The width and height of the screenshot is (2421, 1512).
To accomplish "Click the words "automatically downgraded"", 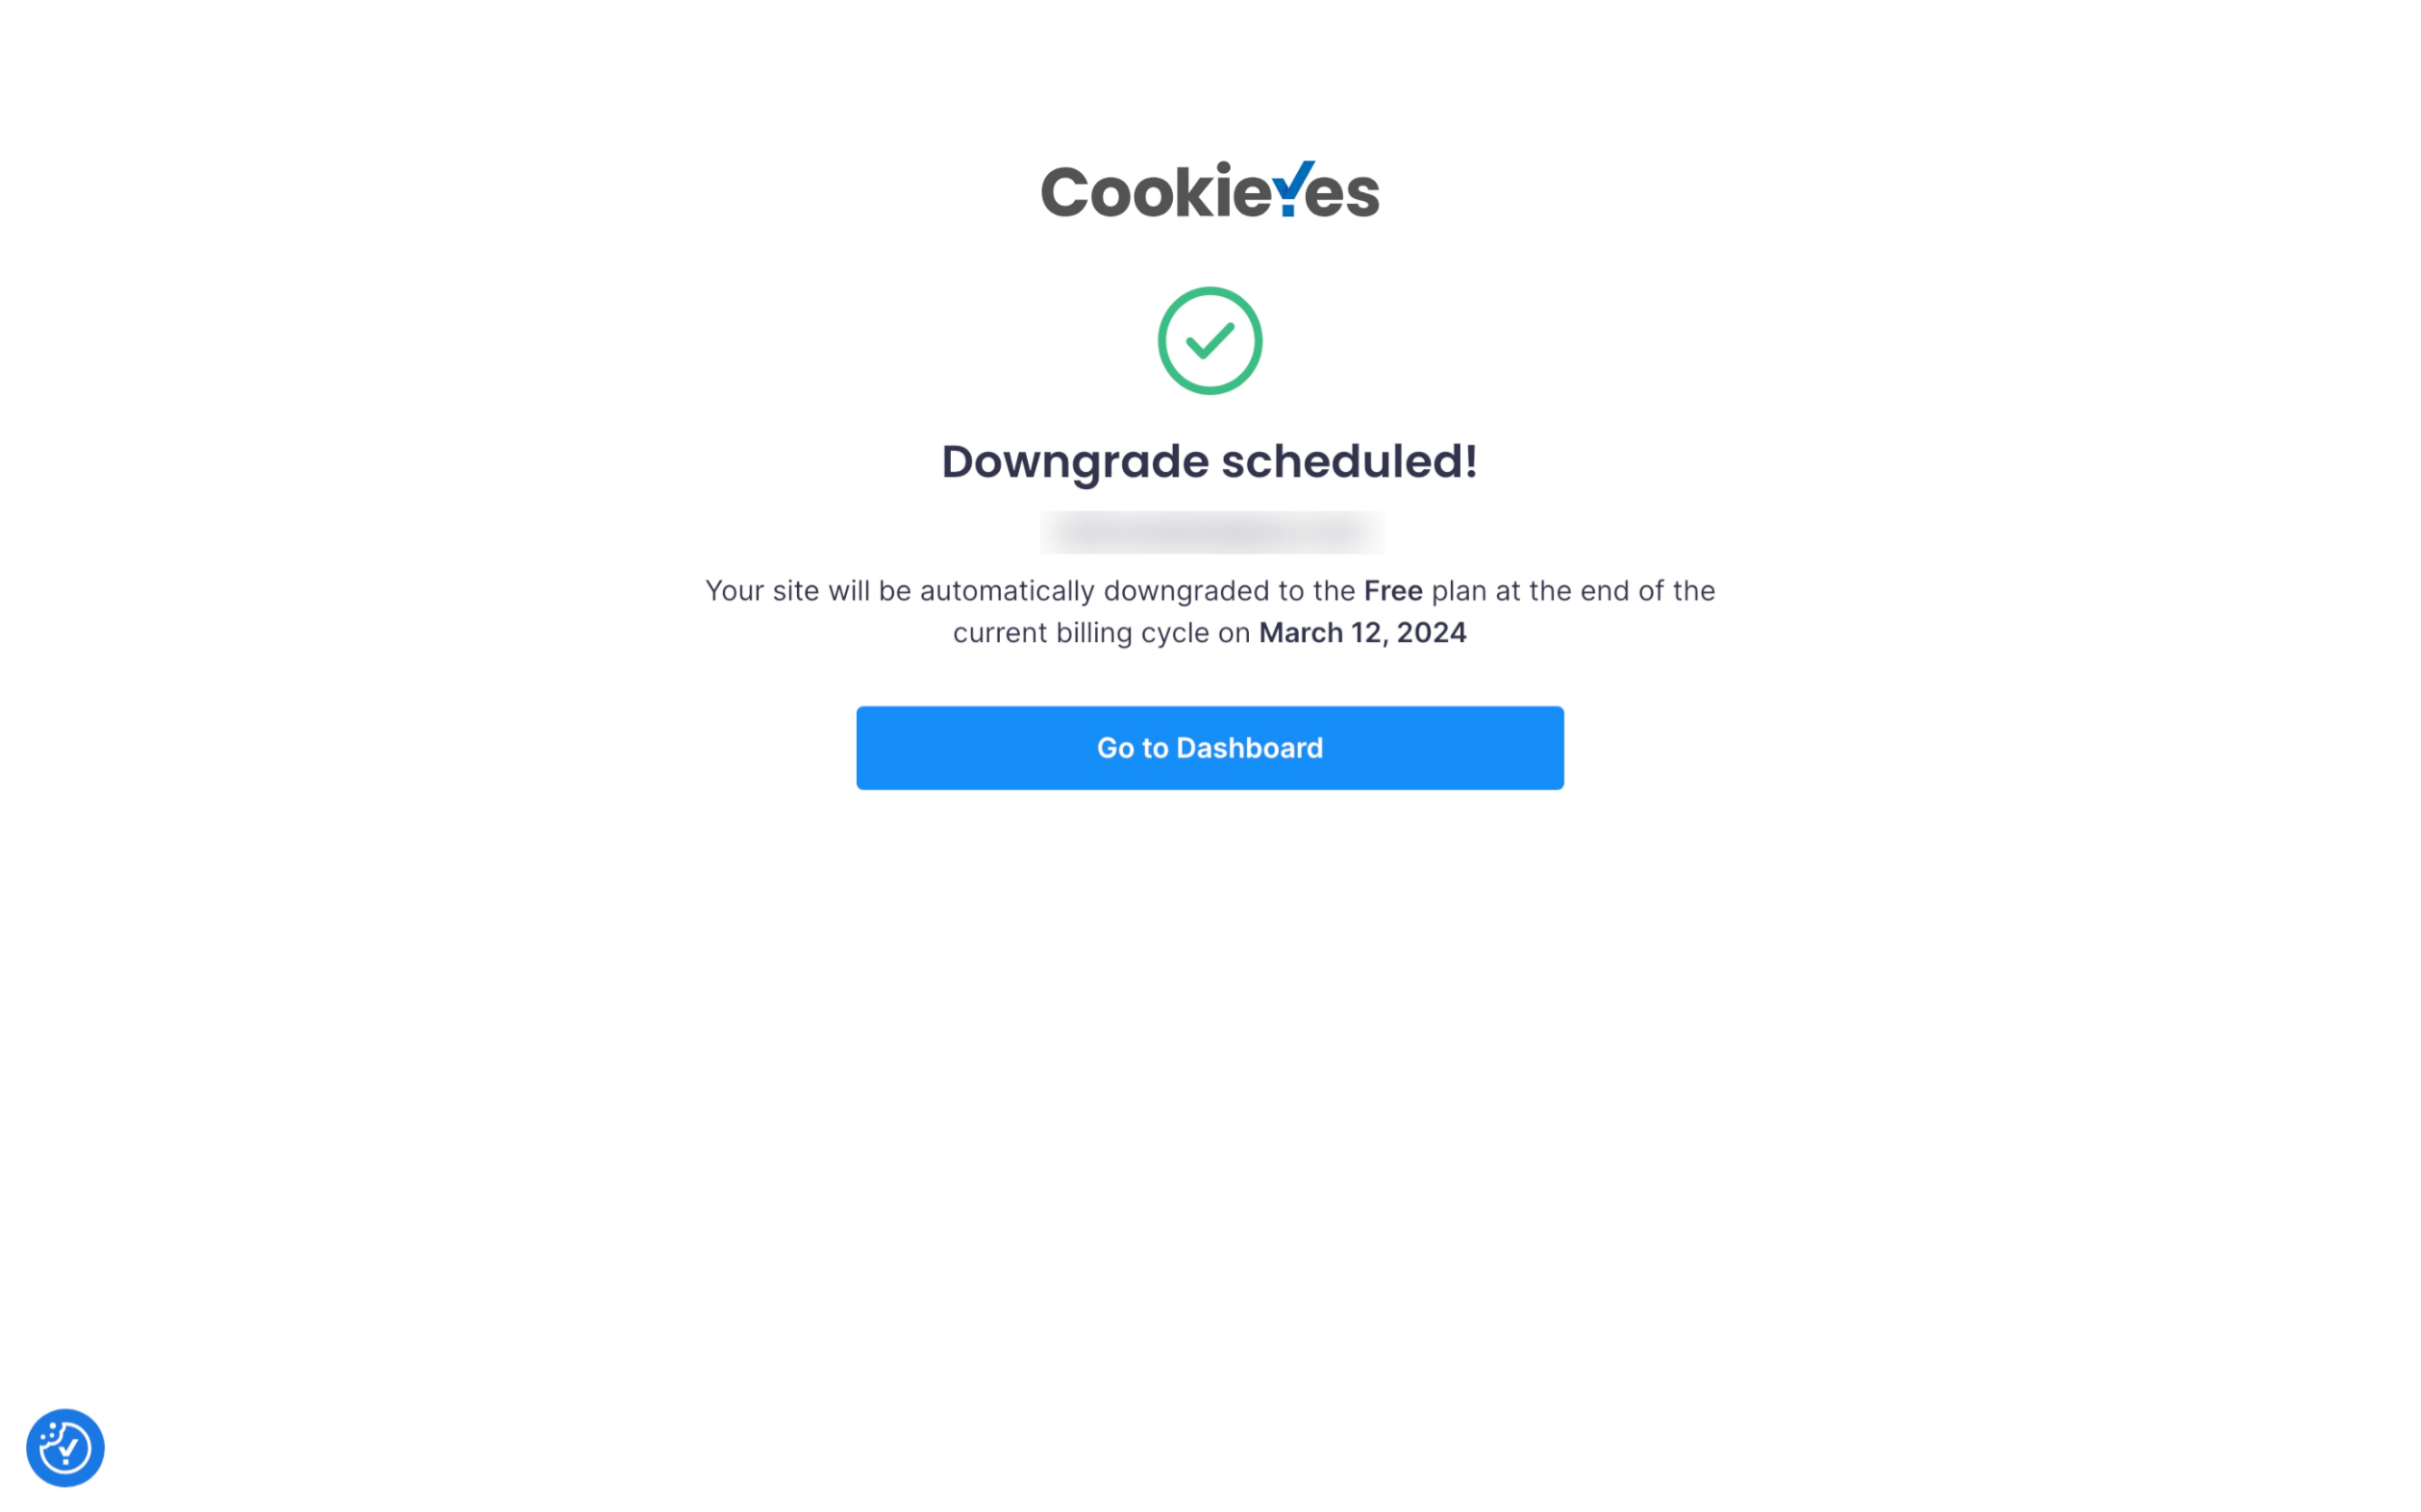I will coord(1093,591).
